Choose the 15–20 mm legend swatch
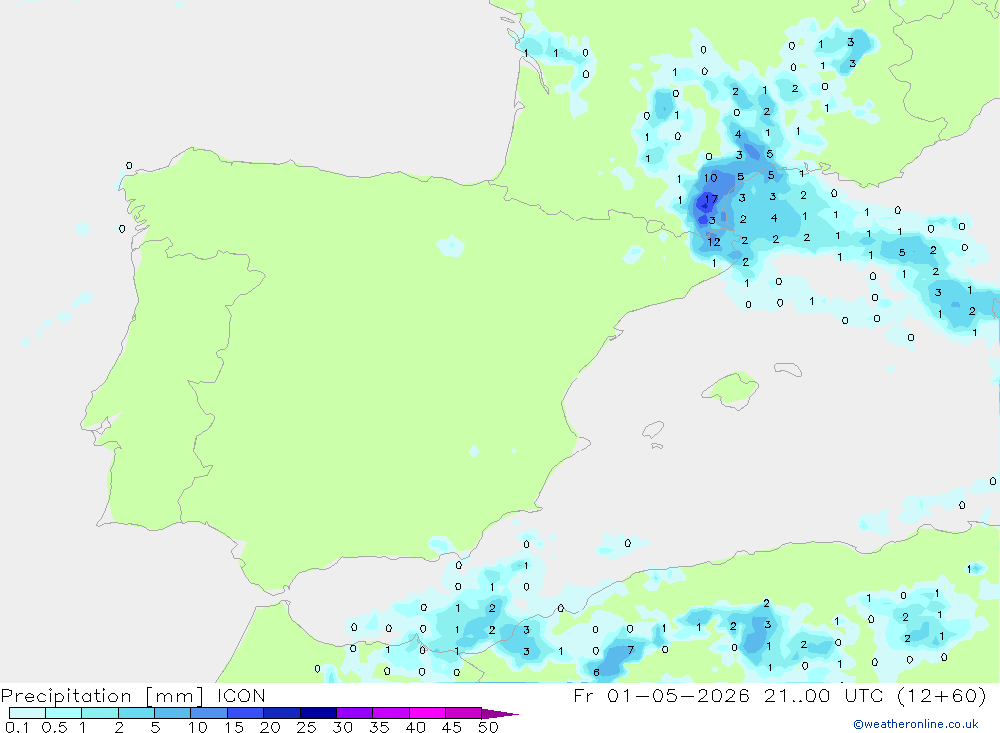The width and height of the screenshot is (1000, 733). 245,713
